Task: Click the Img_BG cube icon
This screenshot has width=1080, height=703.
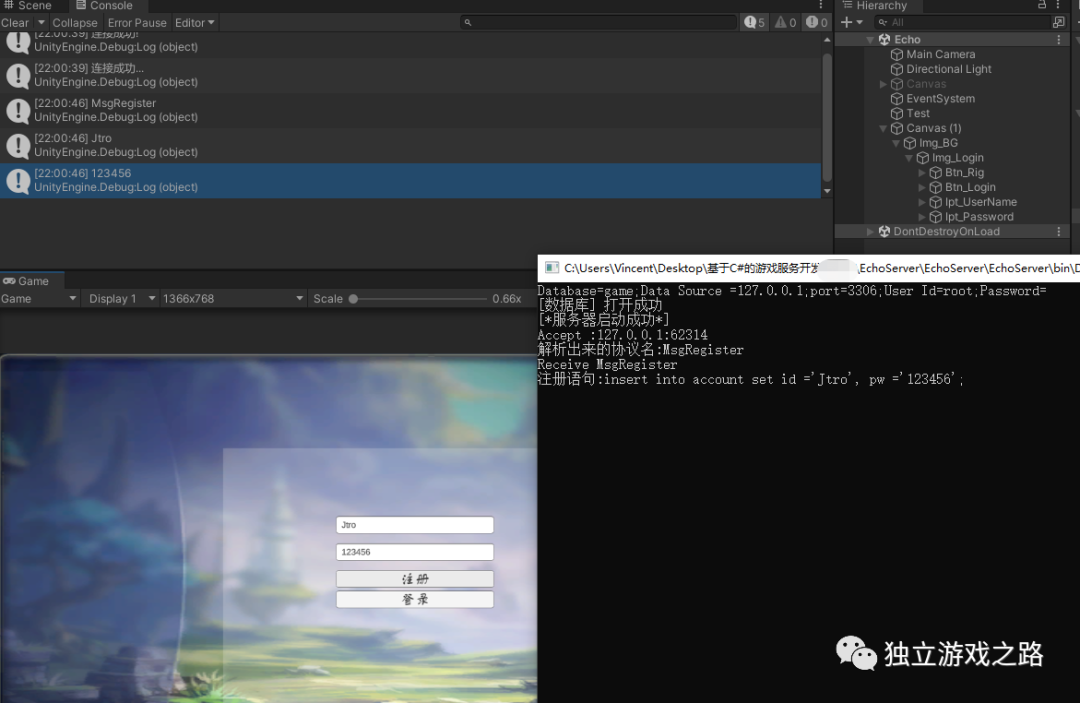Action: [910, 143]
